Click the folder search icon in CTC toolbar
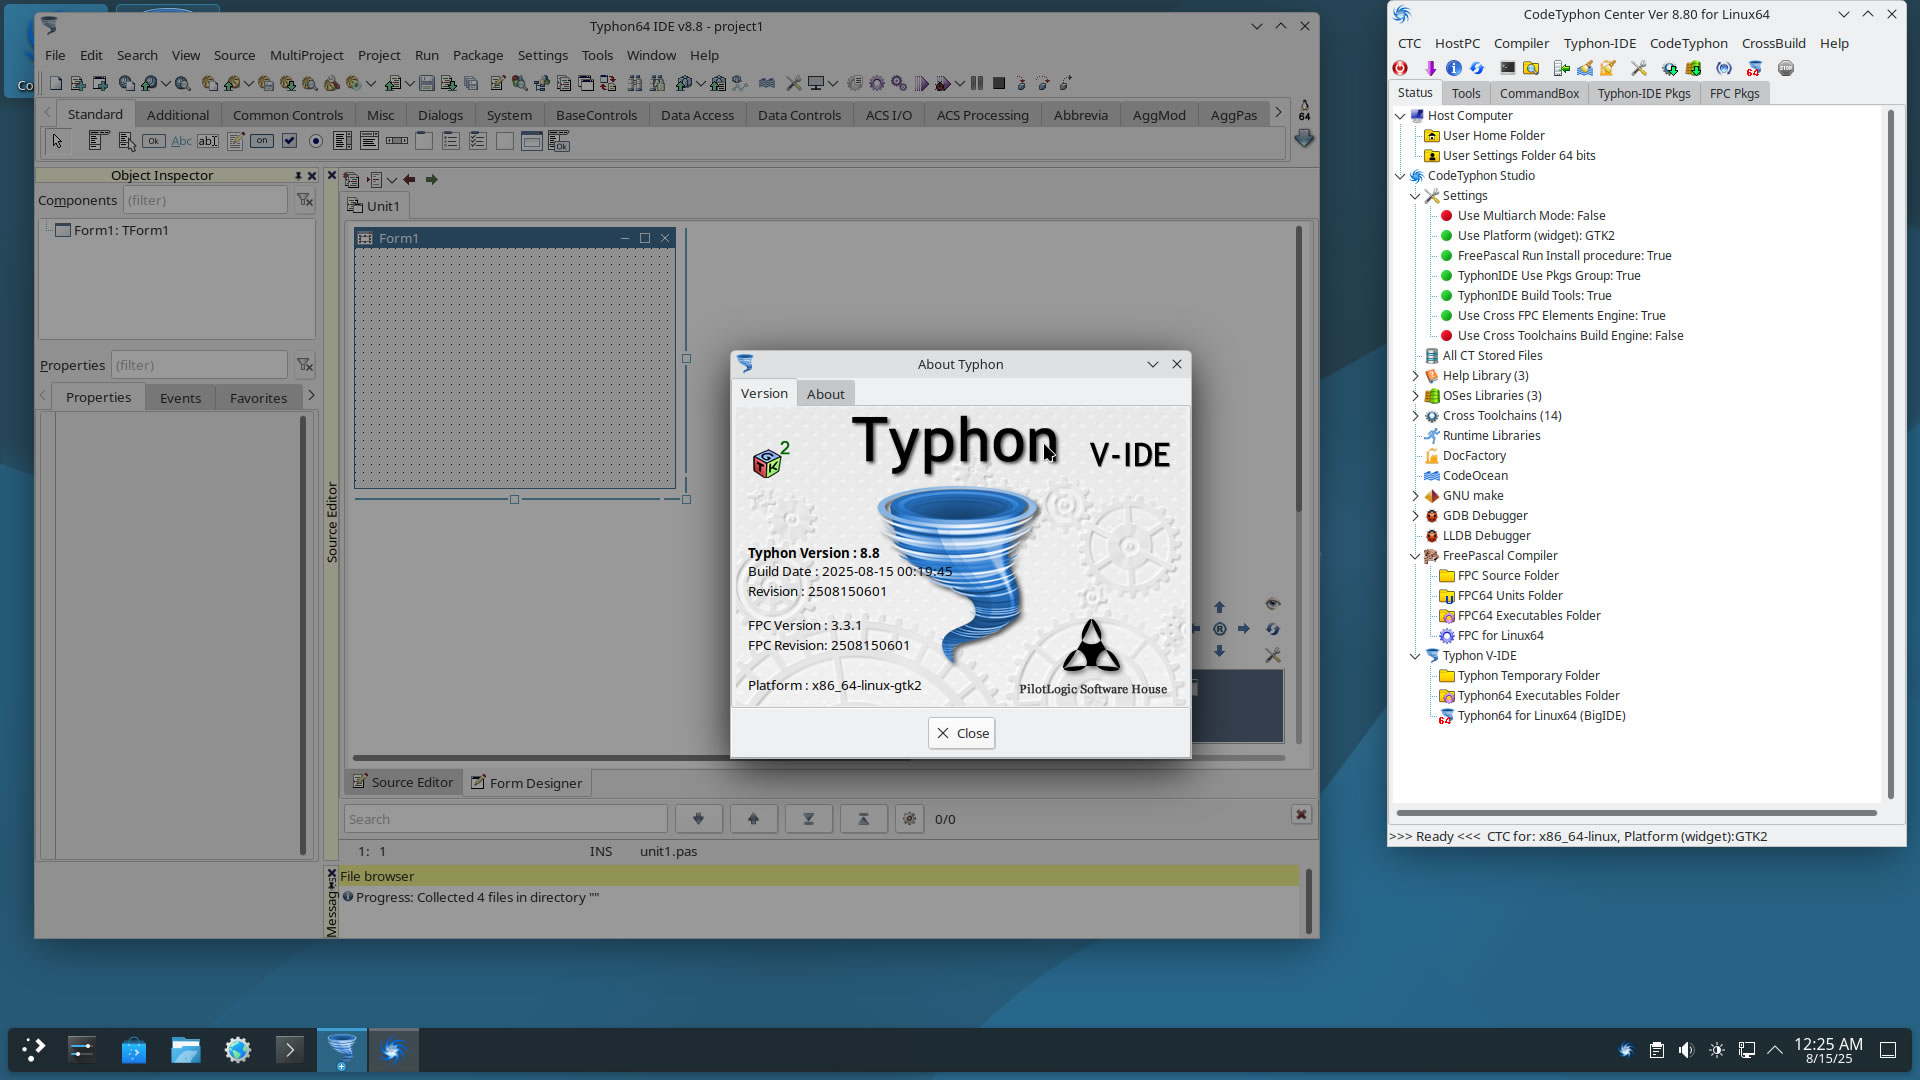Image resolution: width=1920 pixels, height=1080 pixels. [x=1531, y=69]
